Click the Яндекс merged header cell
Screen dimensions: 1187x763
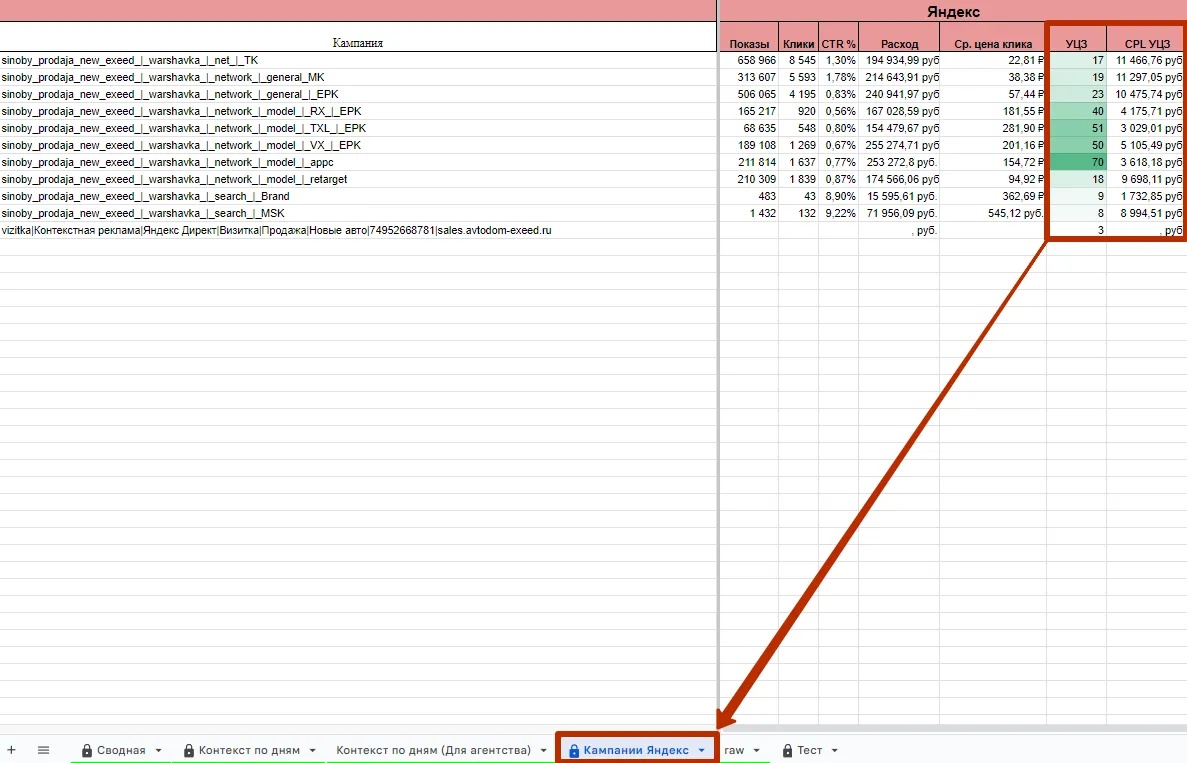click(x=952, y=12)
